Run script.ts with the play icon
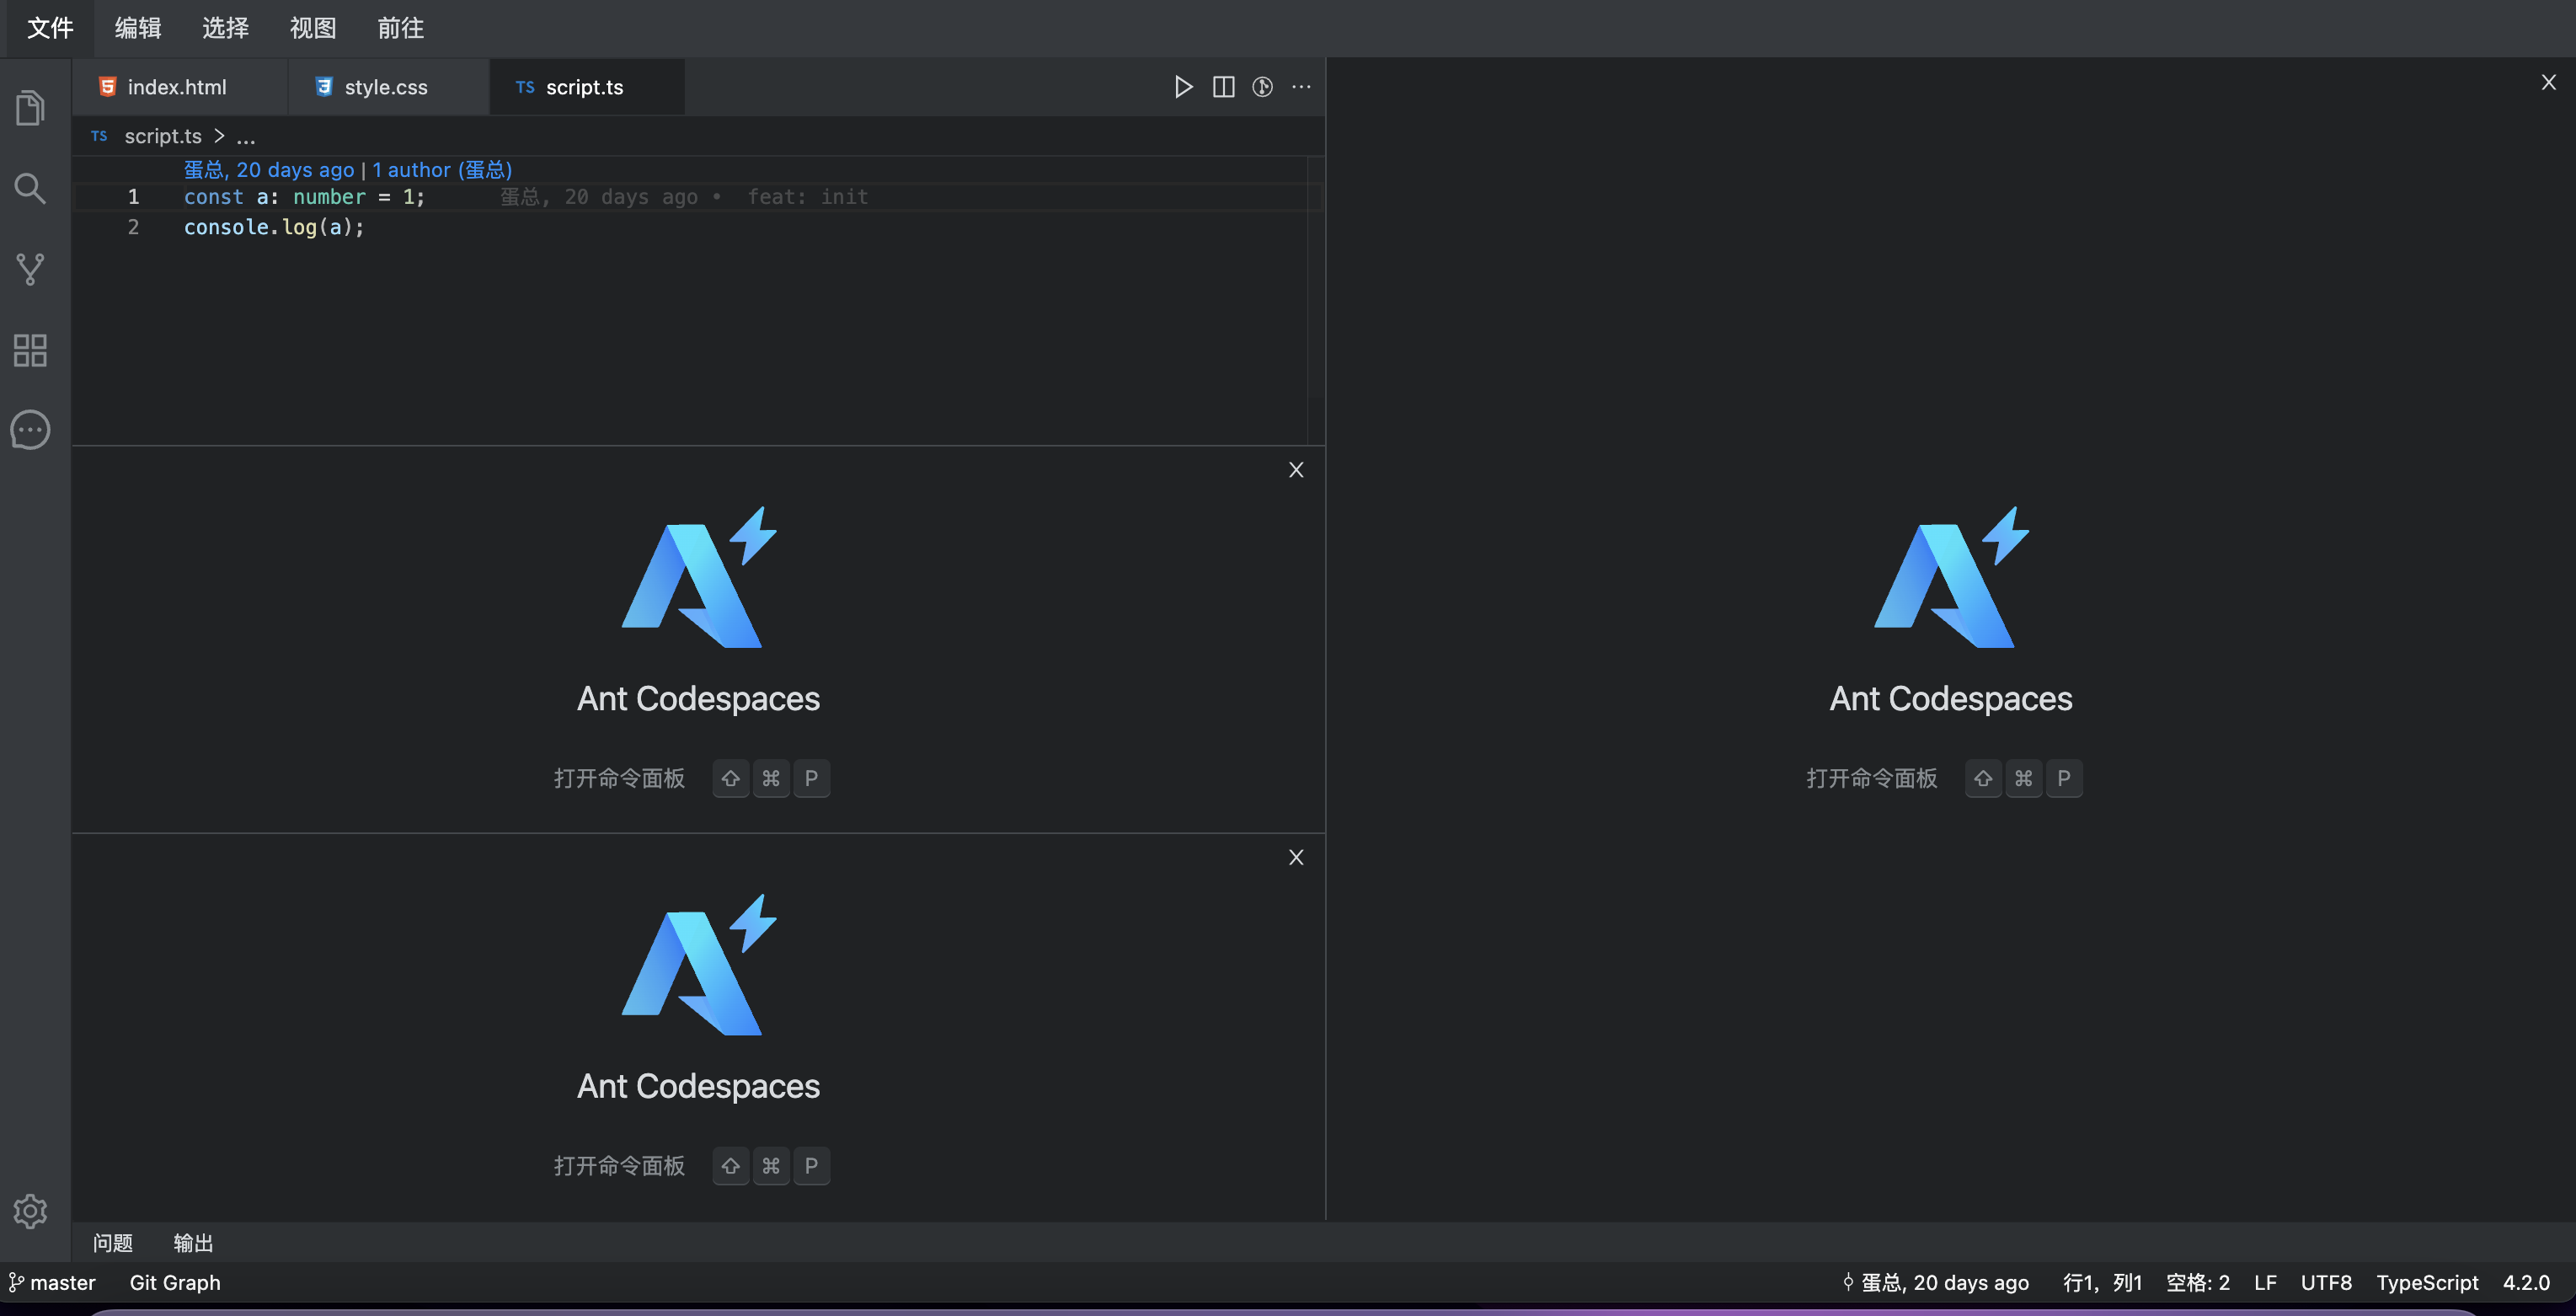The width and height of the screenshot is (2576, 1316). tap(1183, 87)
